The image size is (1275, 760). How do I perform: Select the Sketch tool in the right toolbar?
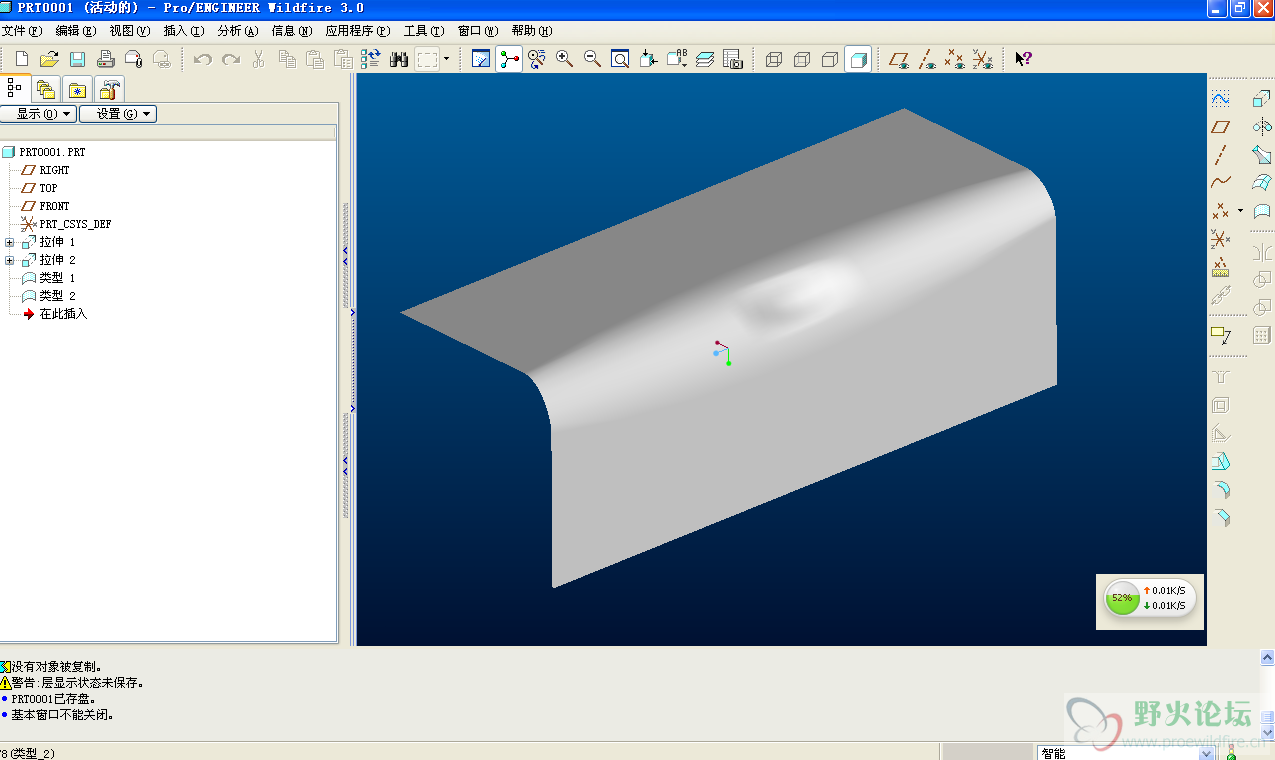pos(1220,98)
